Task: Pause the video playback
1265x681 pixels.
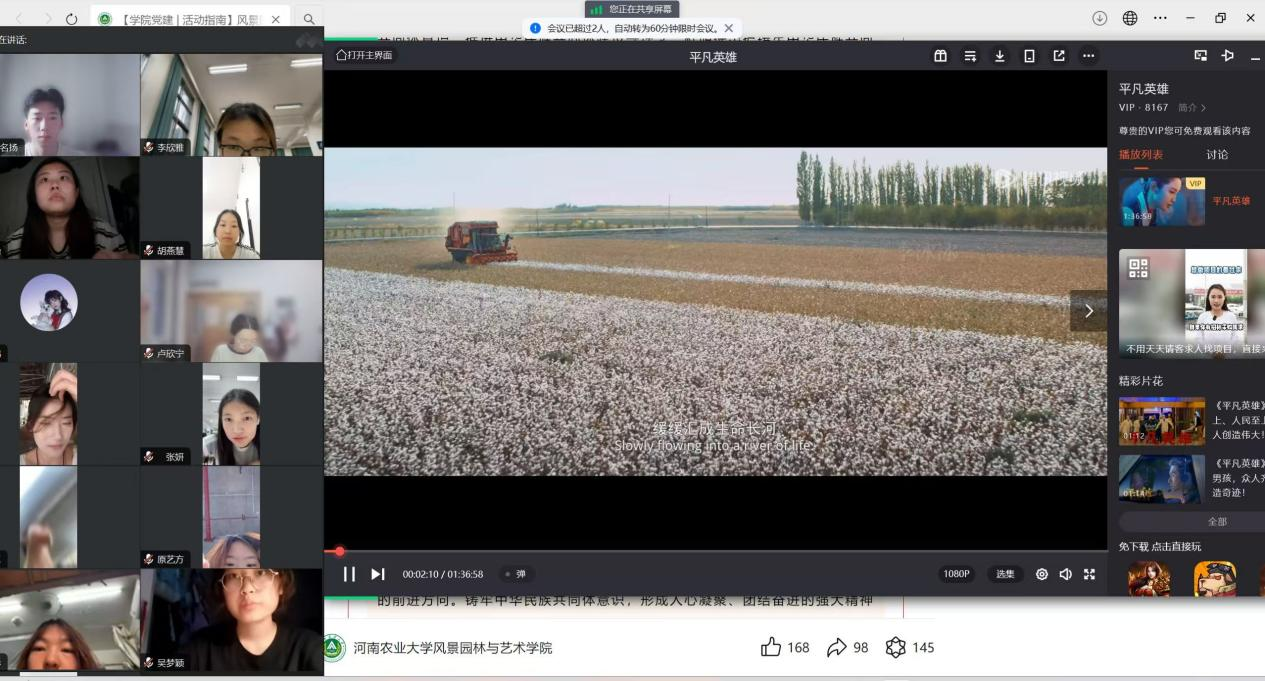Action: click(349, 574)
